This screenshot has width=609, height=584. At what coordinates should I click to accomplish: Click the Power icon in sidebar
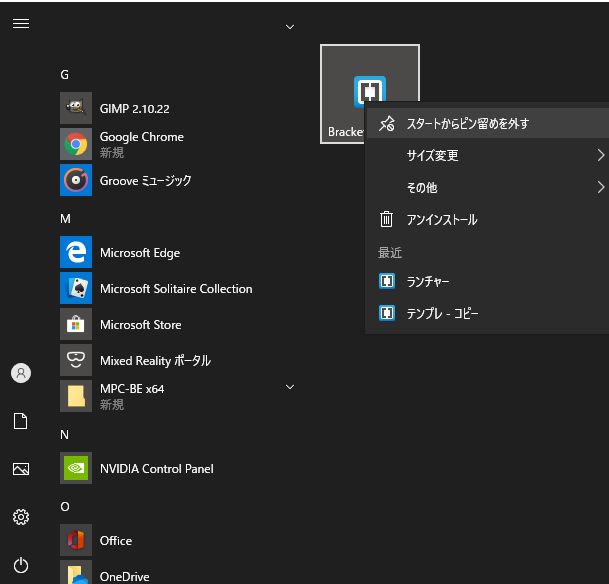(21, 565)
